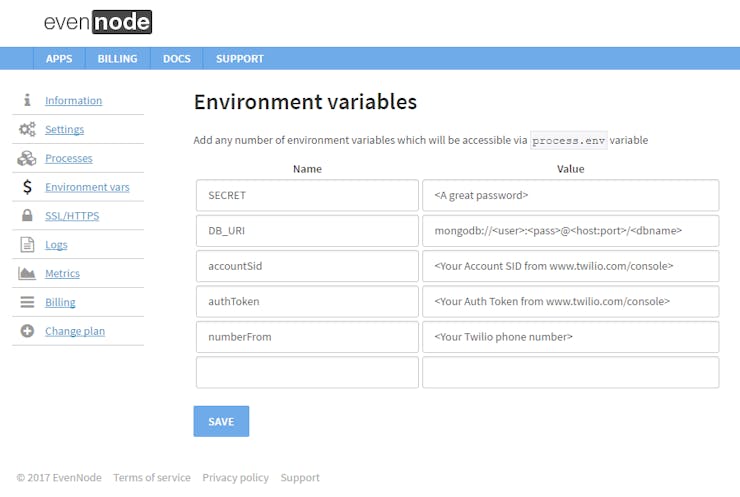The image size is (740, 497).
Task: Open the Privacy policy footer link
Action: [235, 478]
